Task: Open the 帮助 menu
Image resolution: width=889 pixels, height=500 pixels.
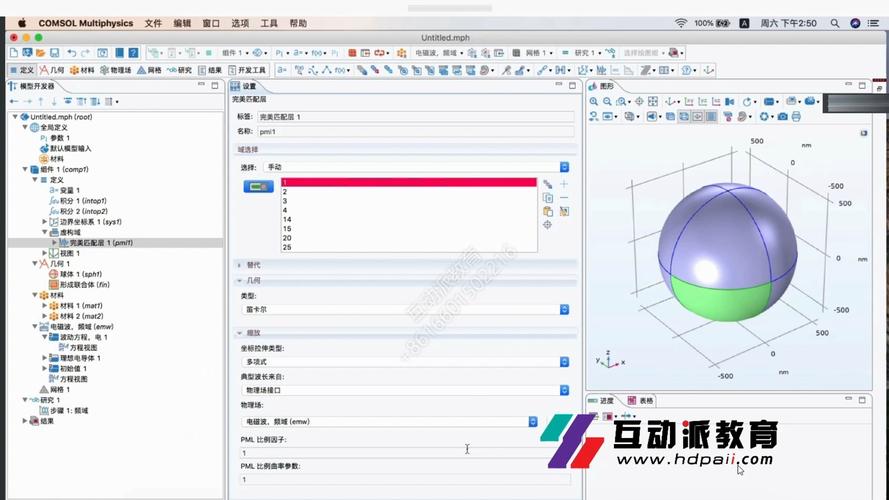Action: pyautogui.click(x=298, y=23)
